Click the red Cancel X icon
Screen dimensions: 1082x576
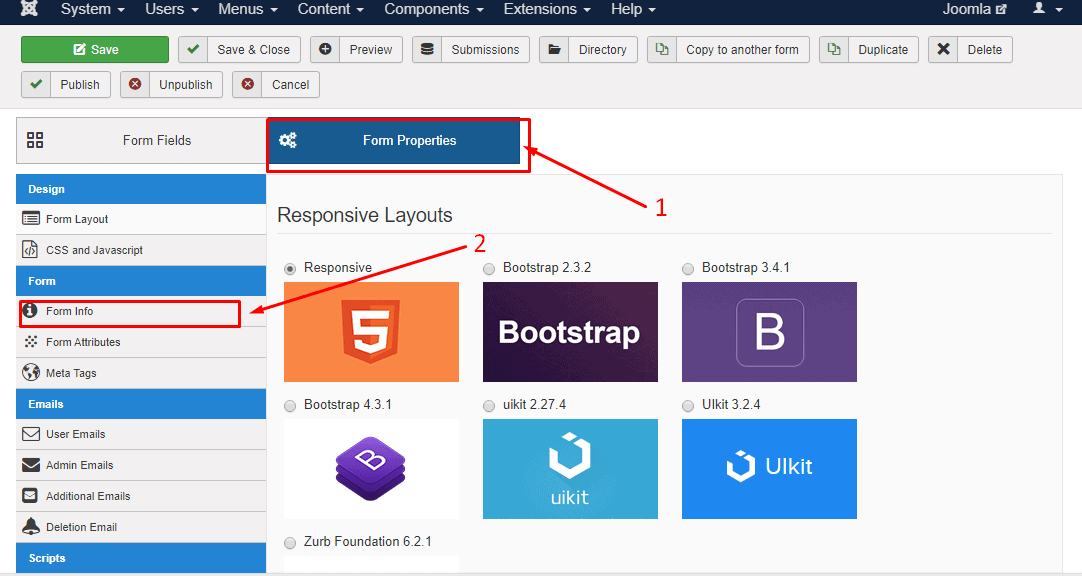coord(248,84)
